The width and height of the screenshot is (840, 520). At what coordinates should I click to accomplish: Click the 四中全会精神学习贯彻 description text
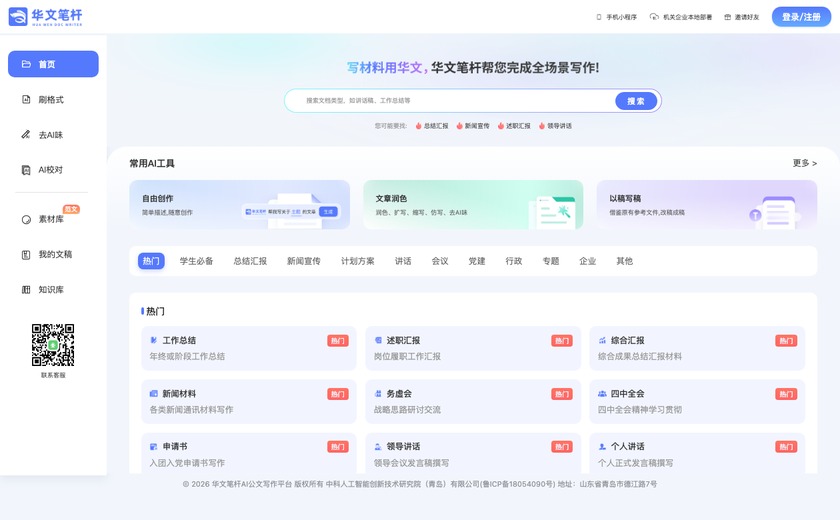640,410
